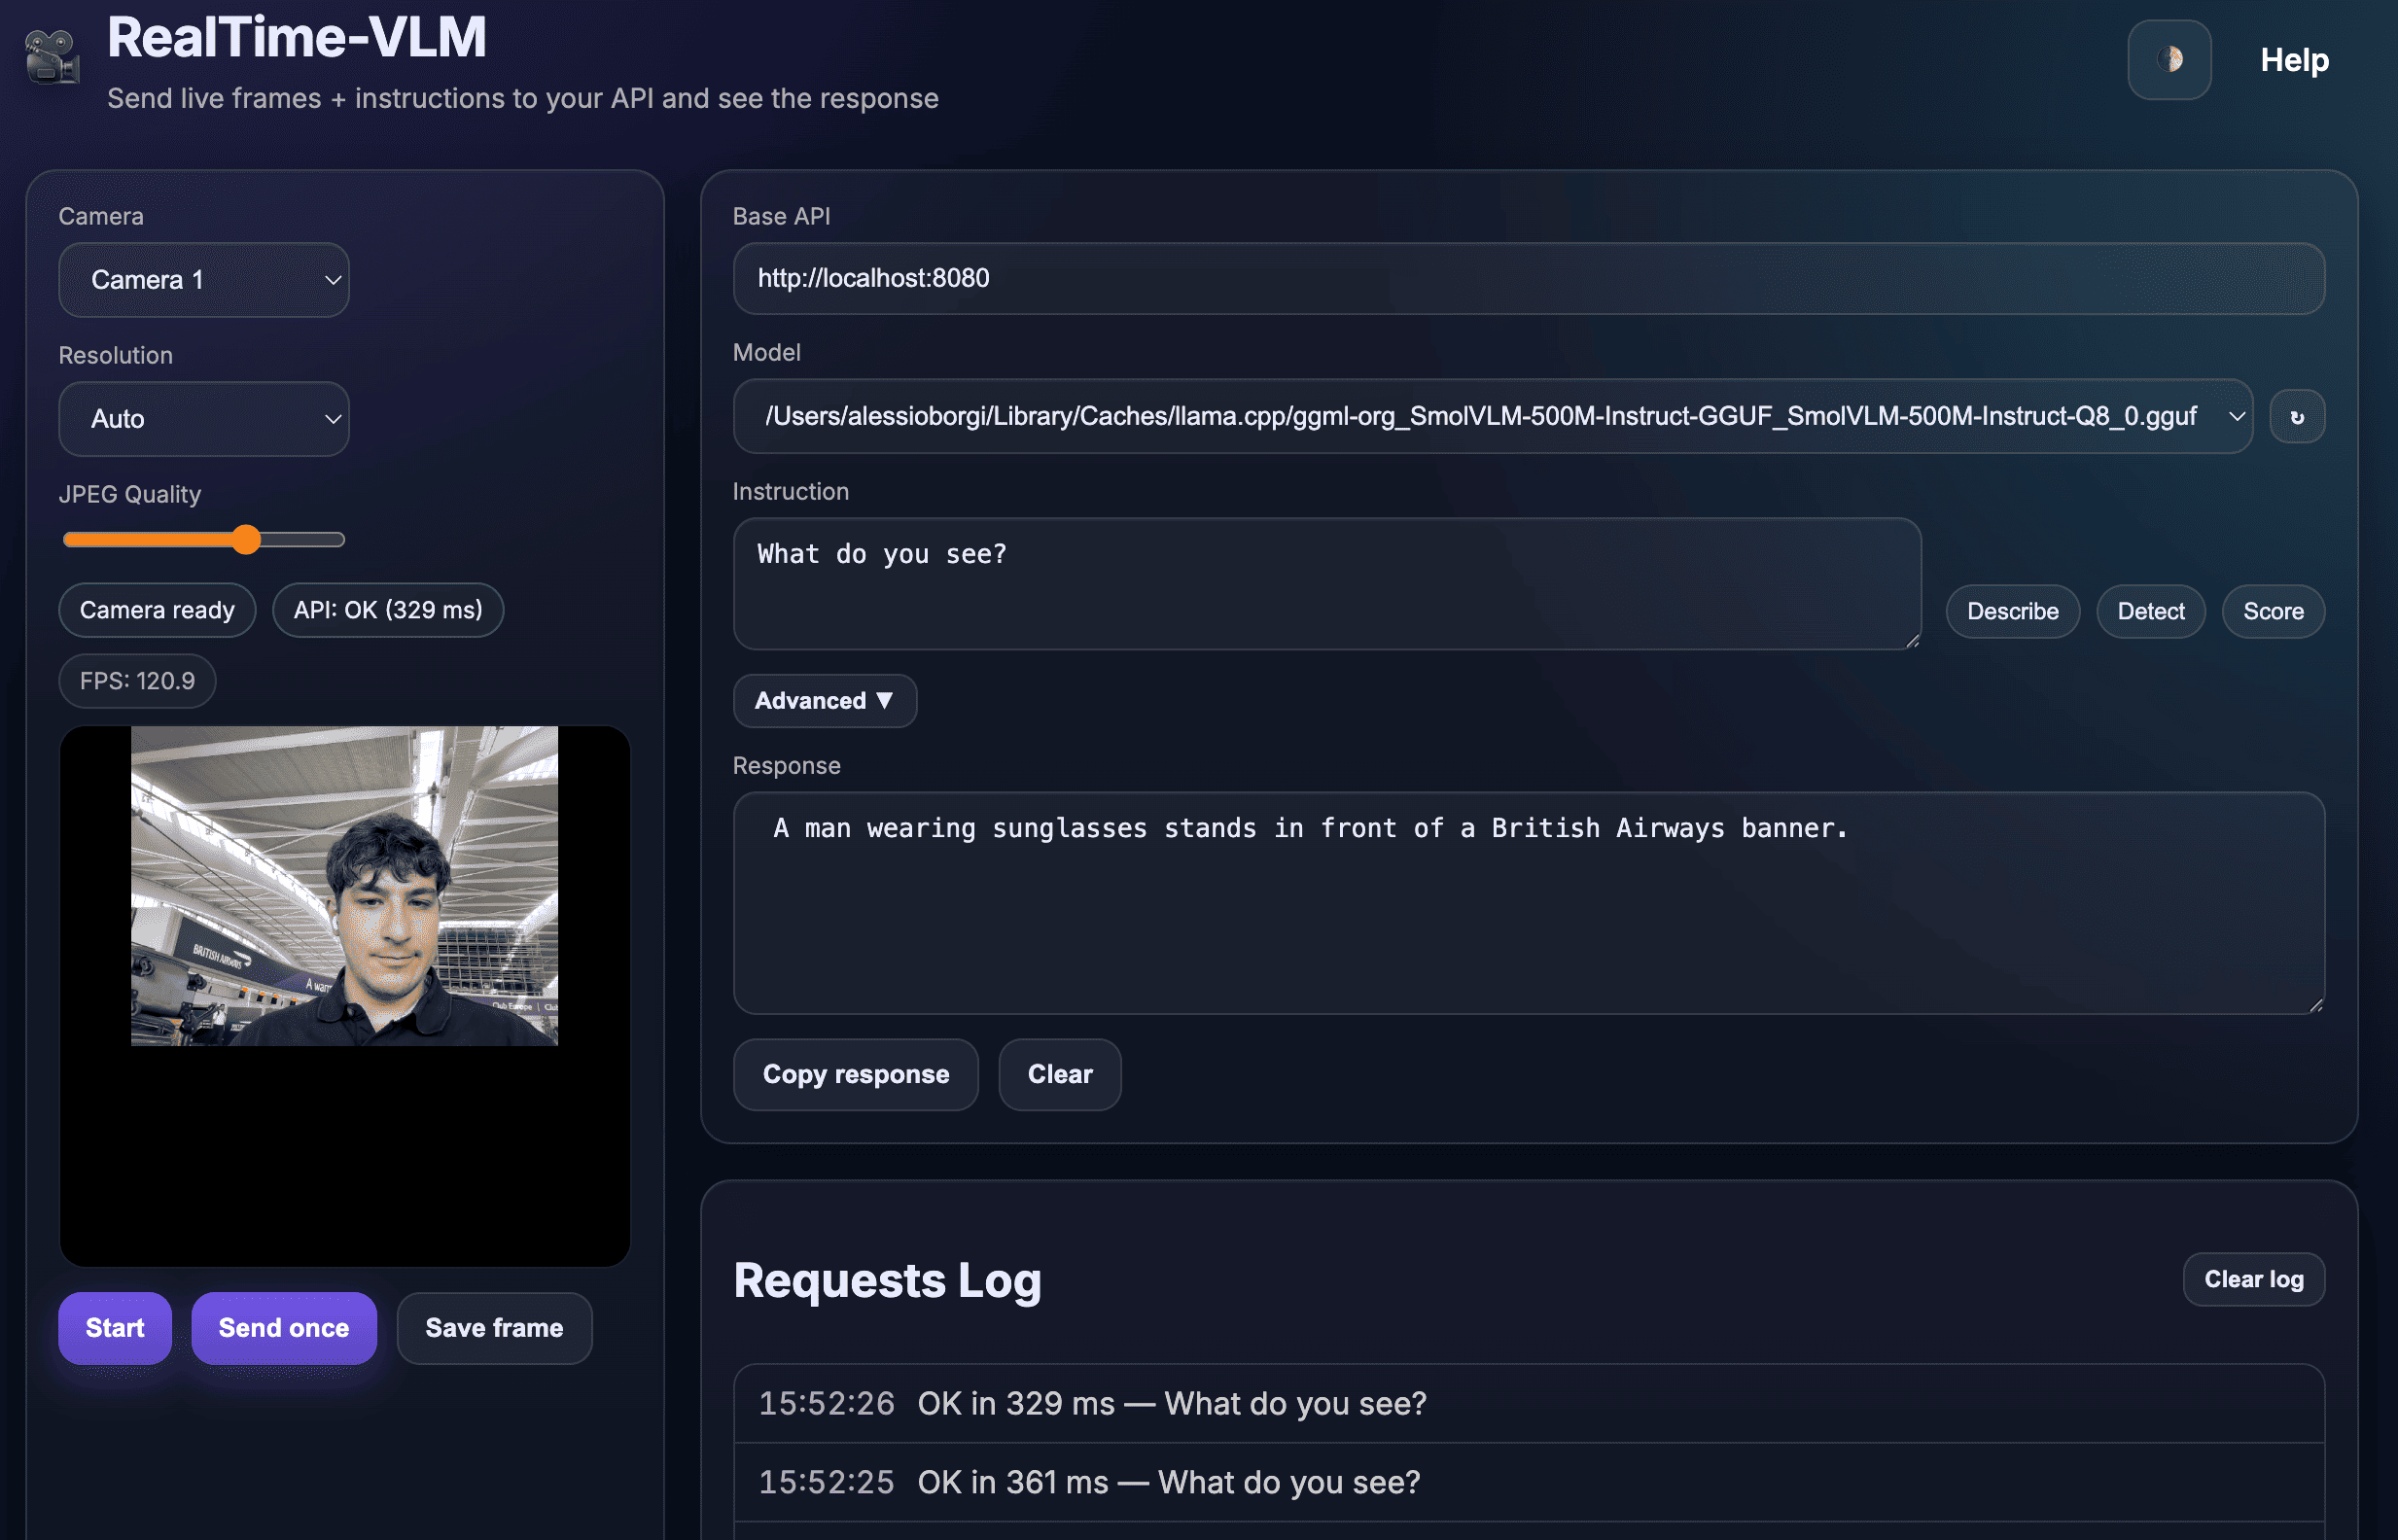This screenshot has height=1540, width=2398.
Task: Open the Help link
Action: click(2294, 60)
